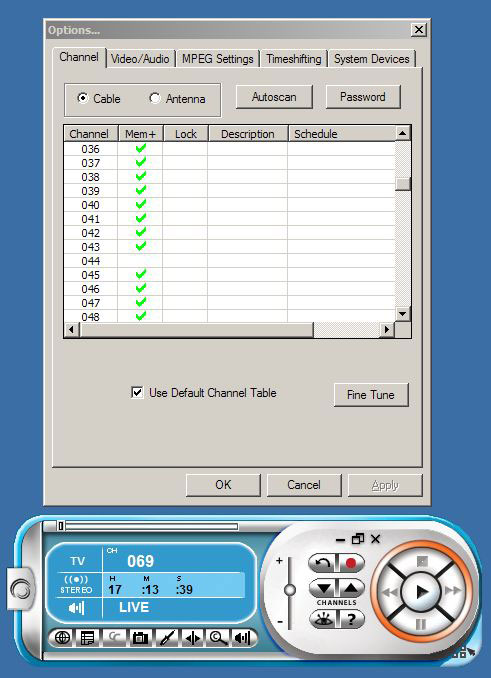The width and height of the screenshot is (491, 678).
Task: Click the channel list scroll up arrow
Action: [x=402, y=133]
